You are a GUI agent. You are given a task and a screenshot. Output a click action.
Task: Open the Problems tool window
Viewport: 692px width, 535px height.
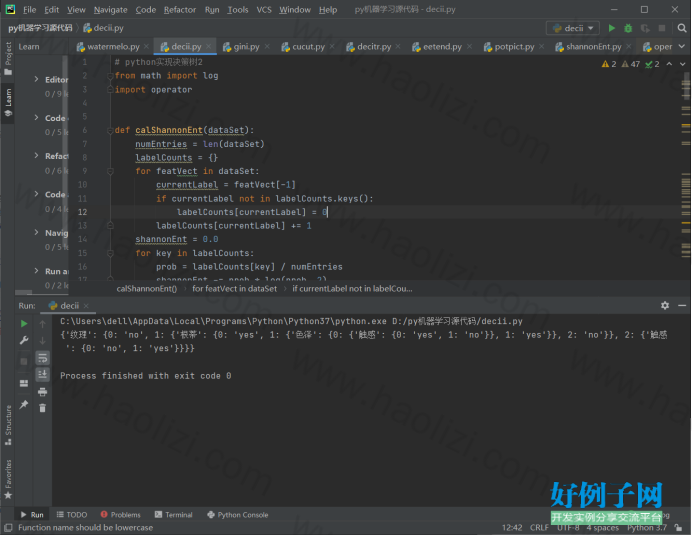120,515
